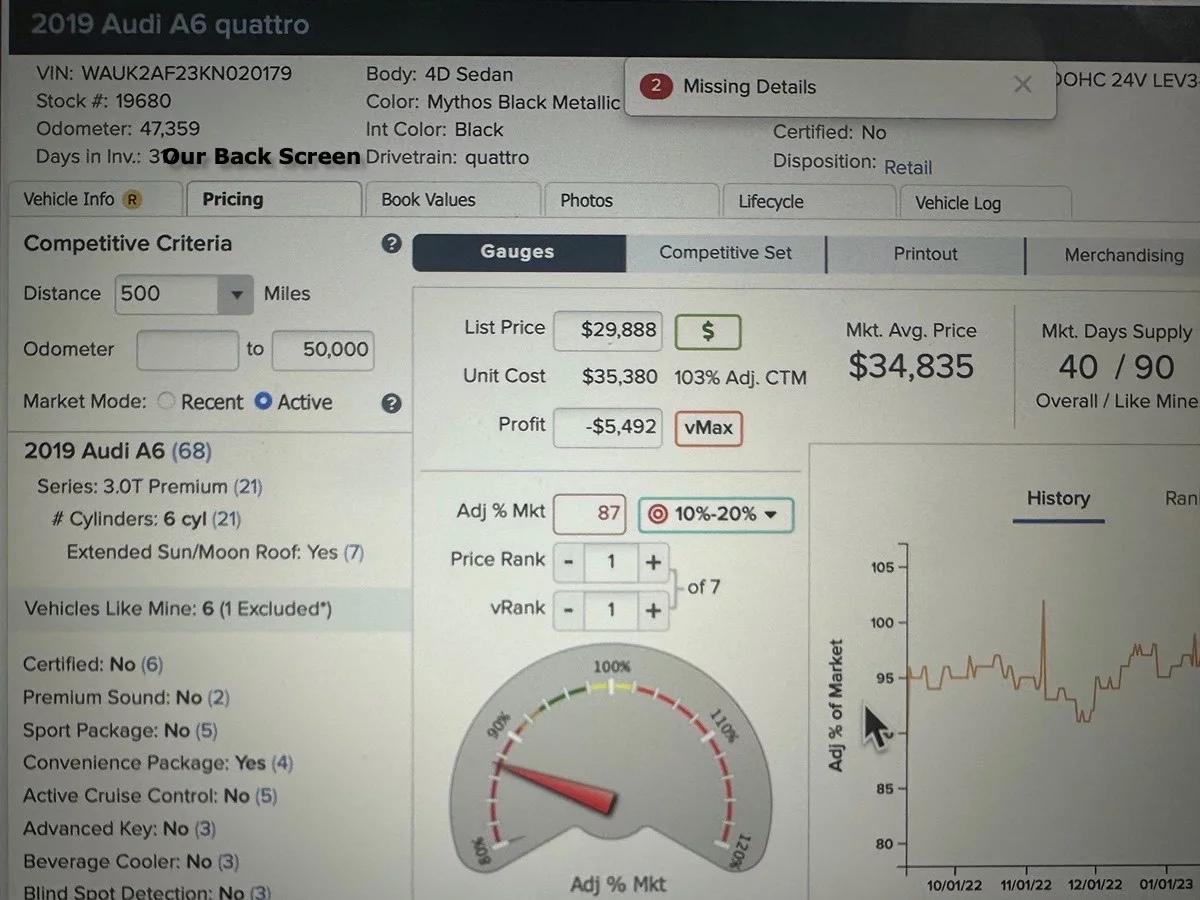Select the Recent market mode radio button

[166, 402]
